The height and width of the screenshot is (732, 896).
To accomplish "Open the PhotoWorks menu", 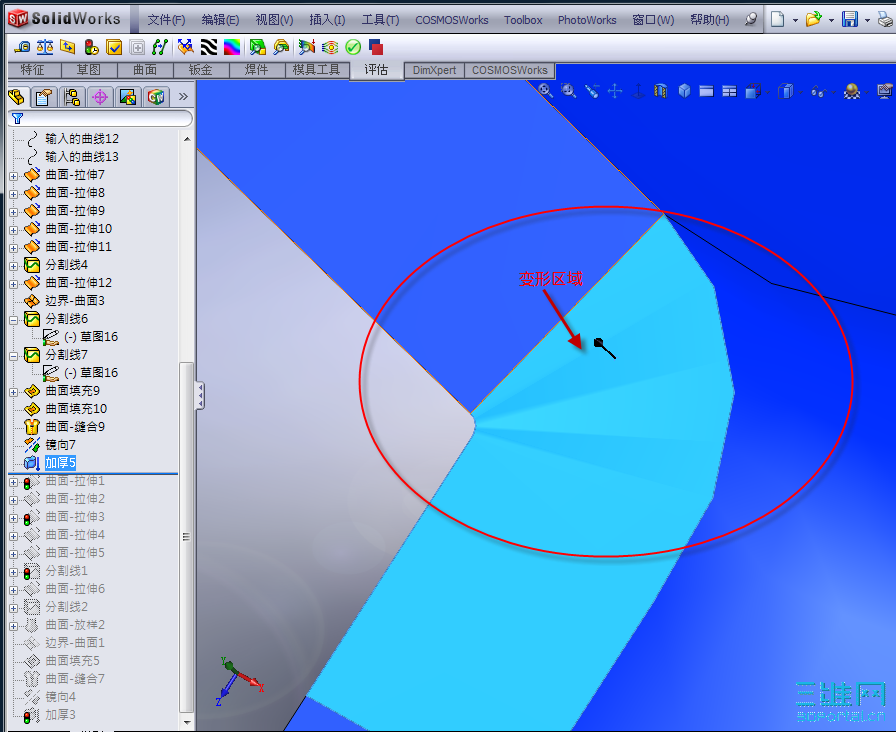I will click(x=587, y=20).
